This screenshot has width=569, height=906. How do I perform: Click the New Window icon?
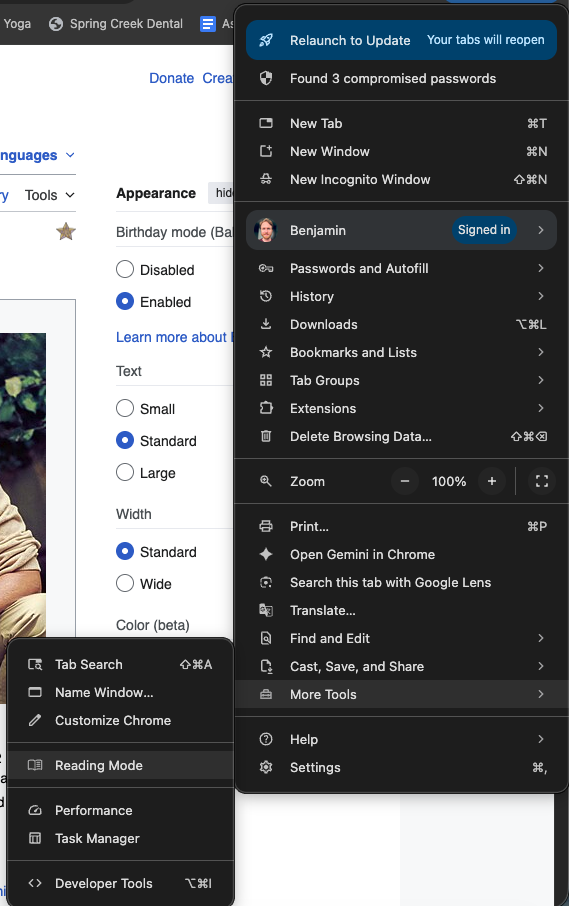(x=266, y=151)
